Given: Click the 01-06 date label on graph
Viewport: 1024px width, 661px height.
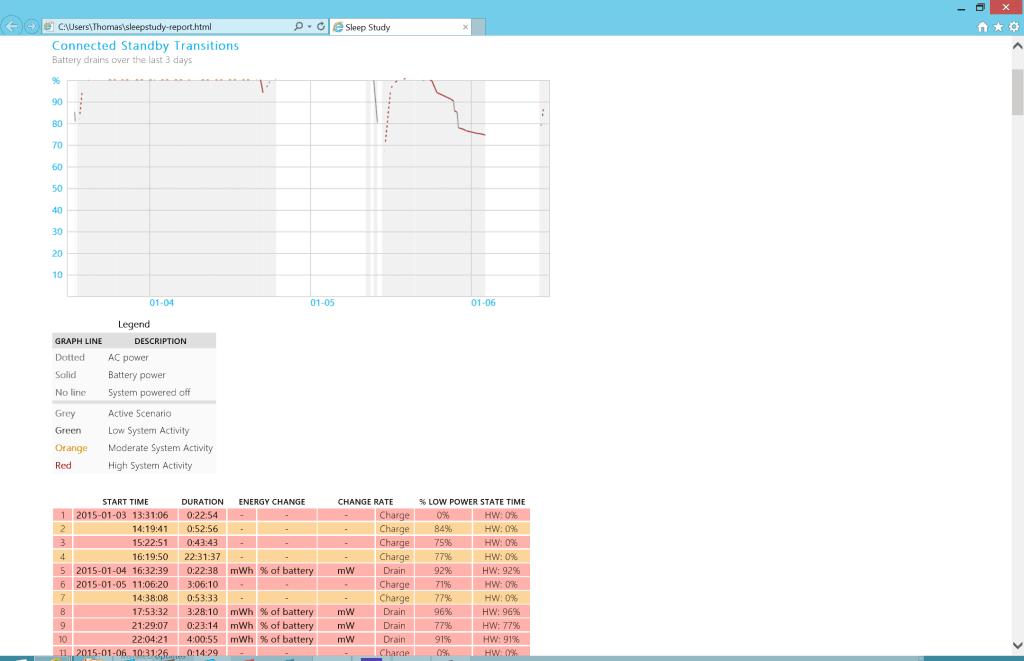Looking at the screenshot, I should (x=483, y=303).
